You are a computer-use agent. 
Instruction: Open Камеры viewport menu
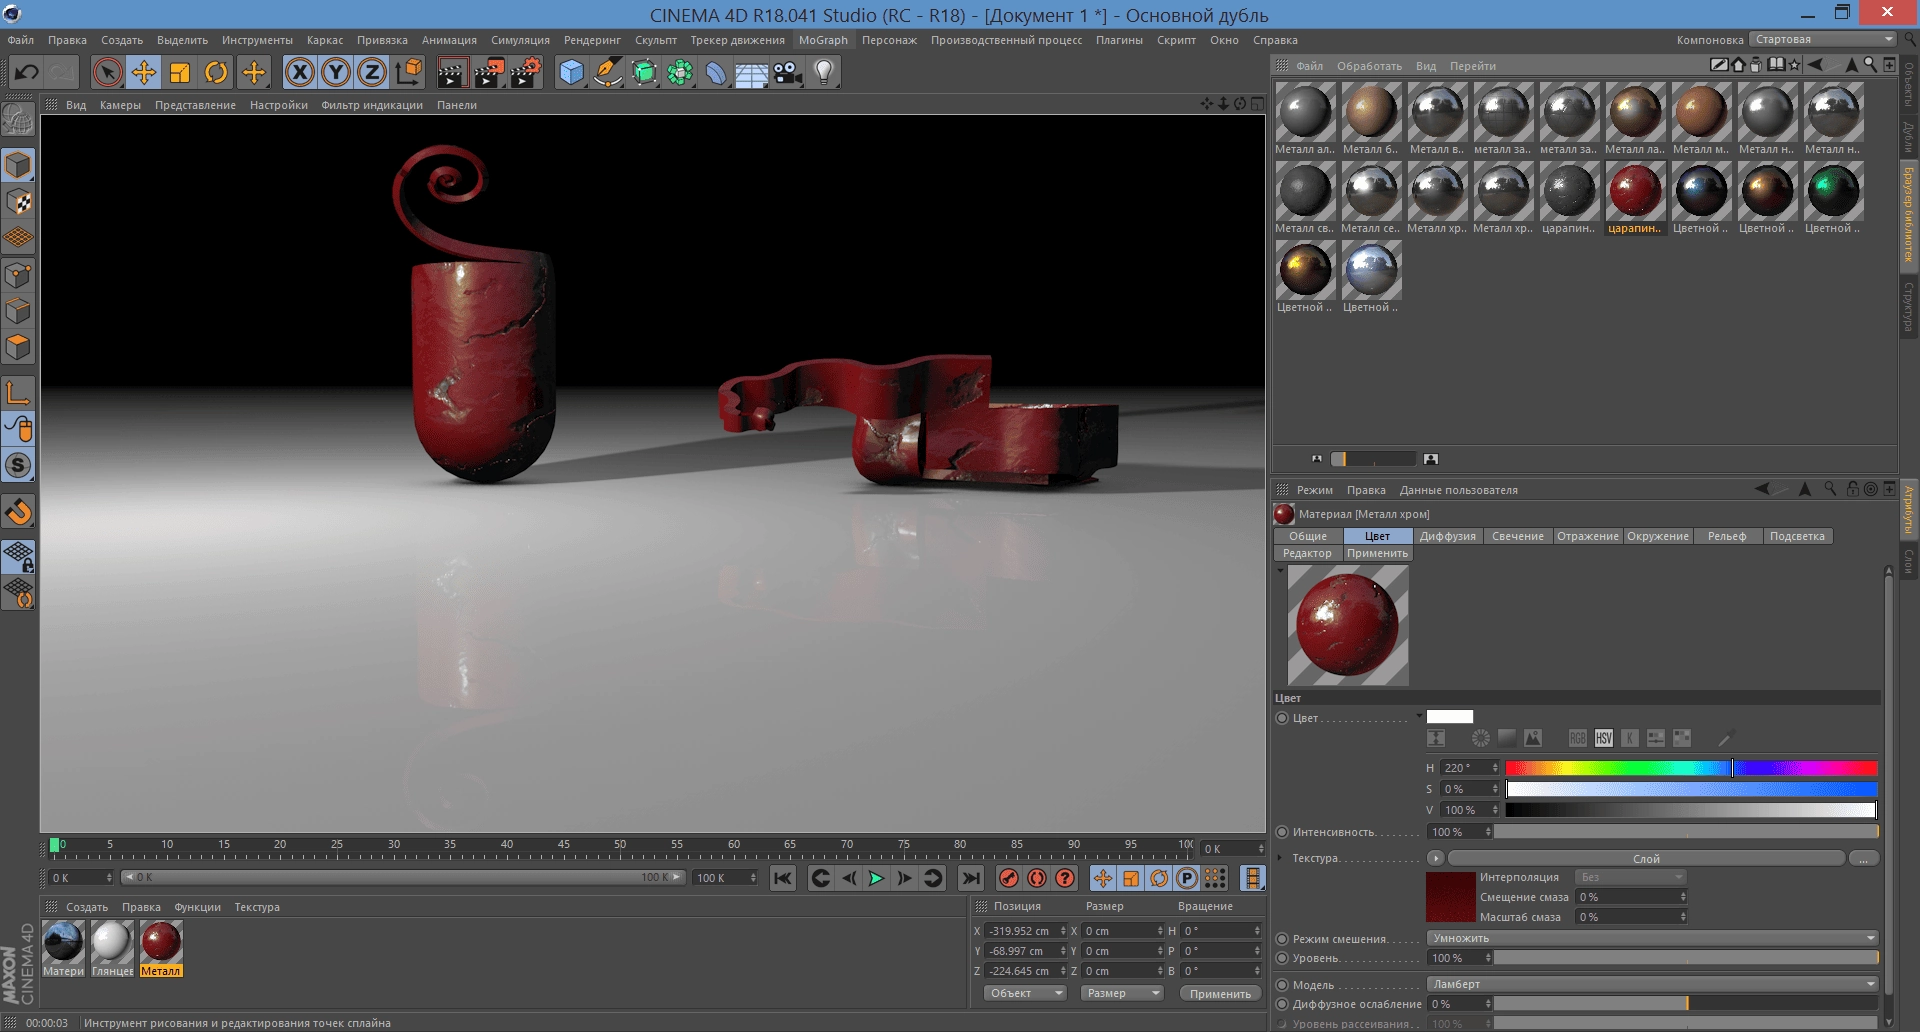(120, 105)
